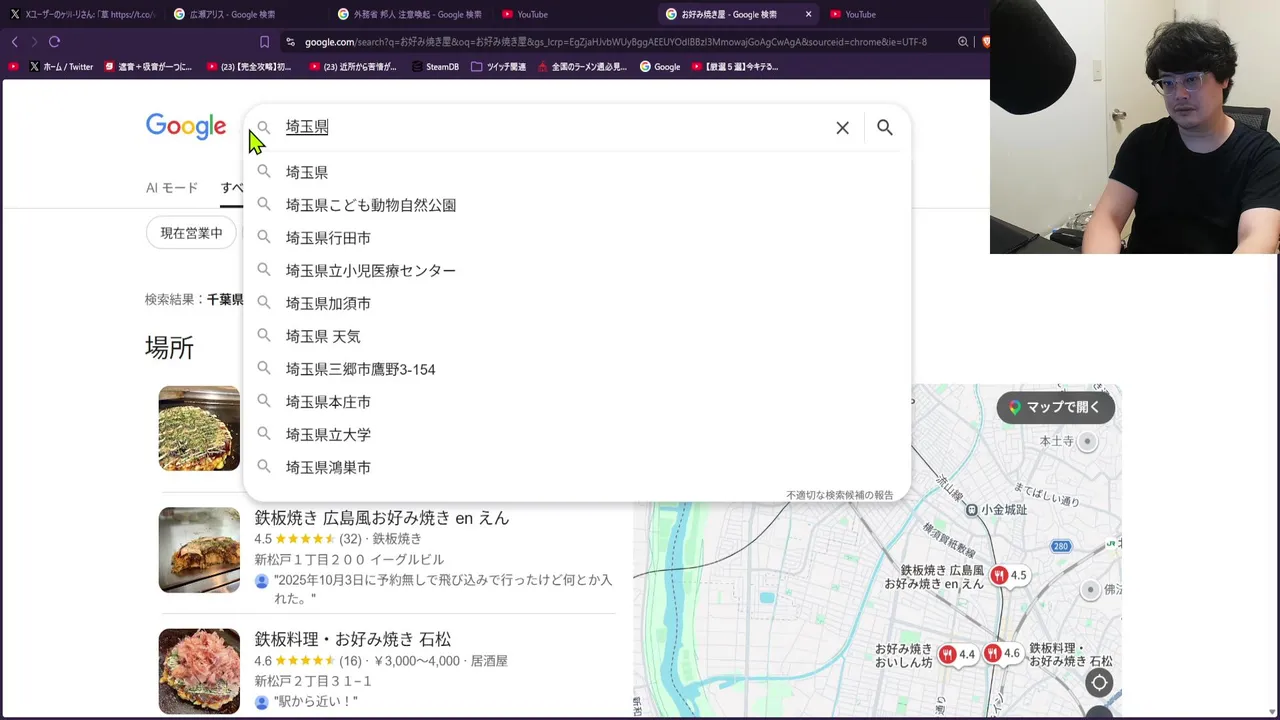This screenshot has height=720, width=1280.
Task: Select suggestion 埼玉県加須市
Action: pos(577,303)
